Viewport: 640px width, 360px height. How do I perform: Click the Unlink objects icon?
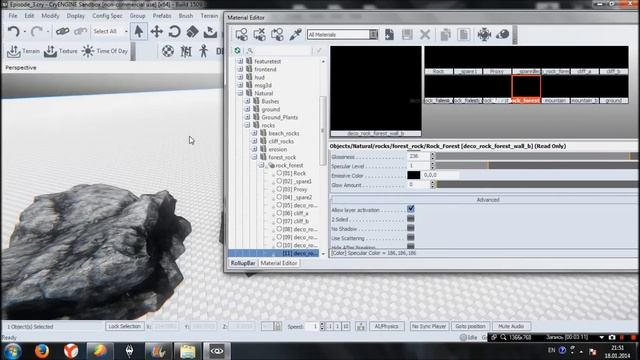[x=80, y=31]
